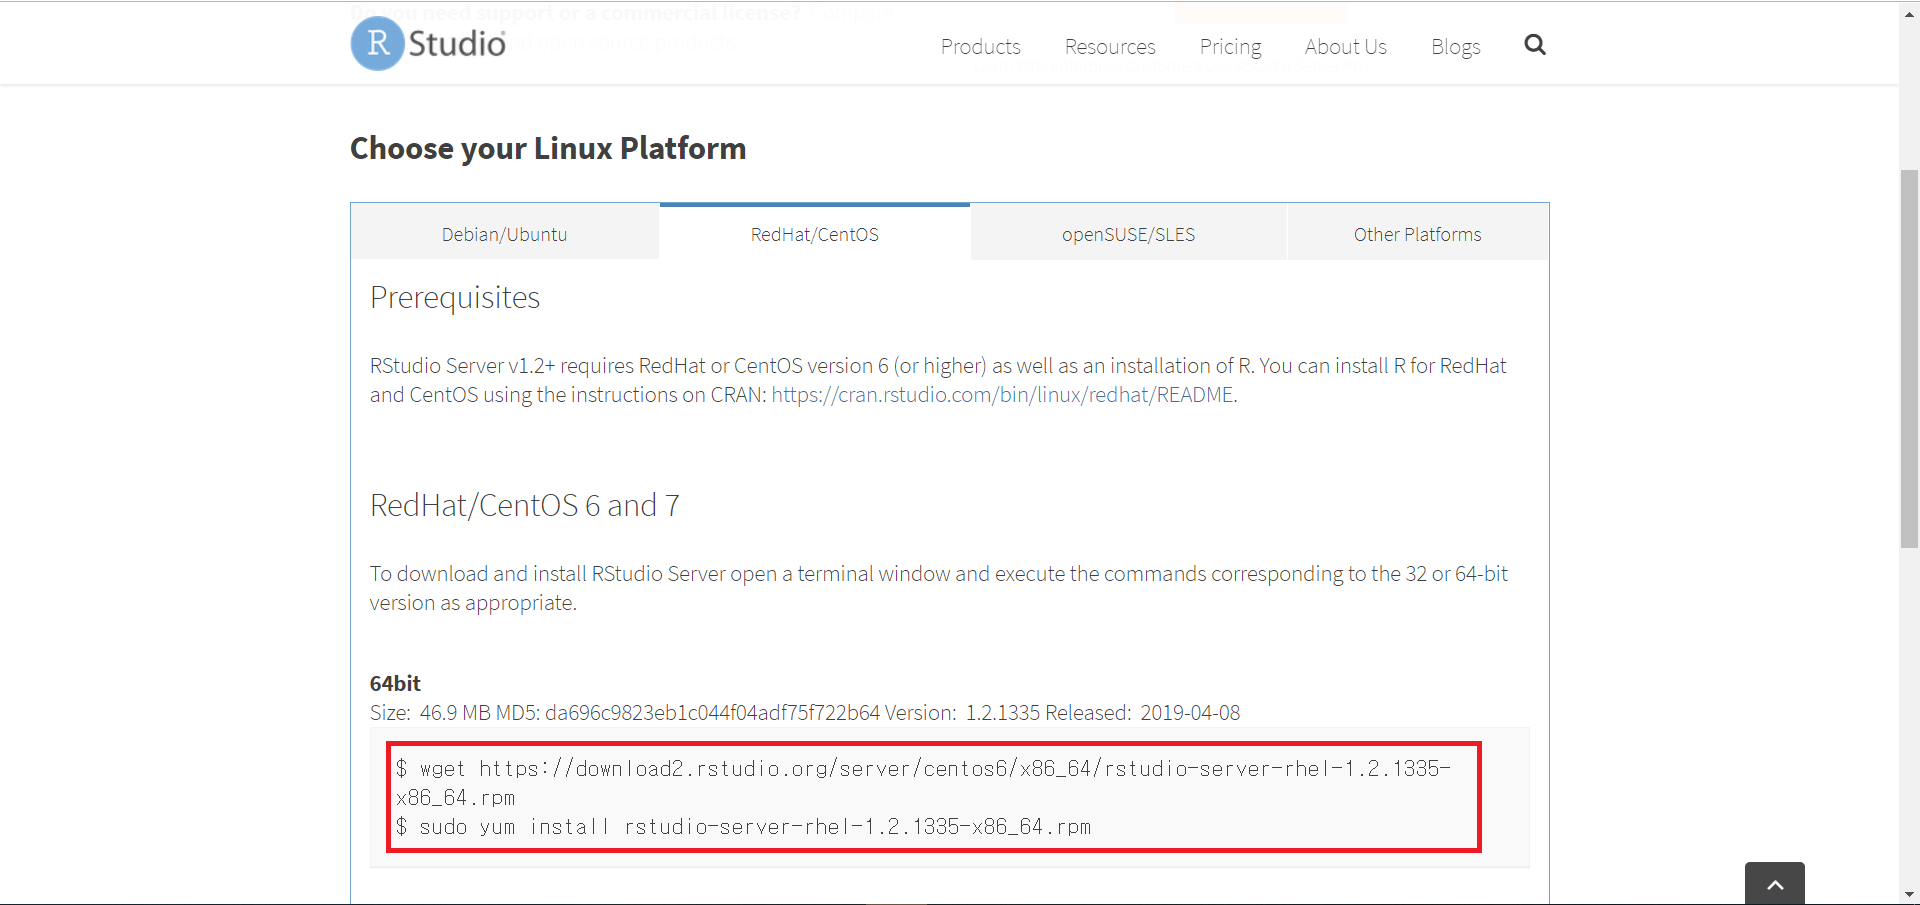This screenshot has width=1920, height=905.
Task: Open the Blogs menu
Action: pyautogui.click(x=1455, y=47)
